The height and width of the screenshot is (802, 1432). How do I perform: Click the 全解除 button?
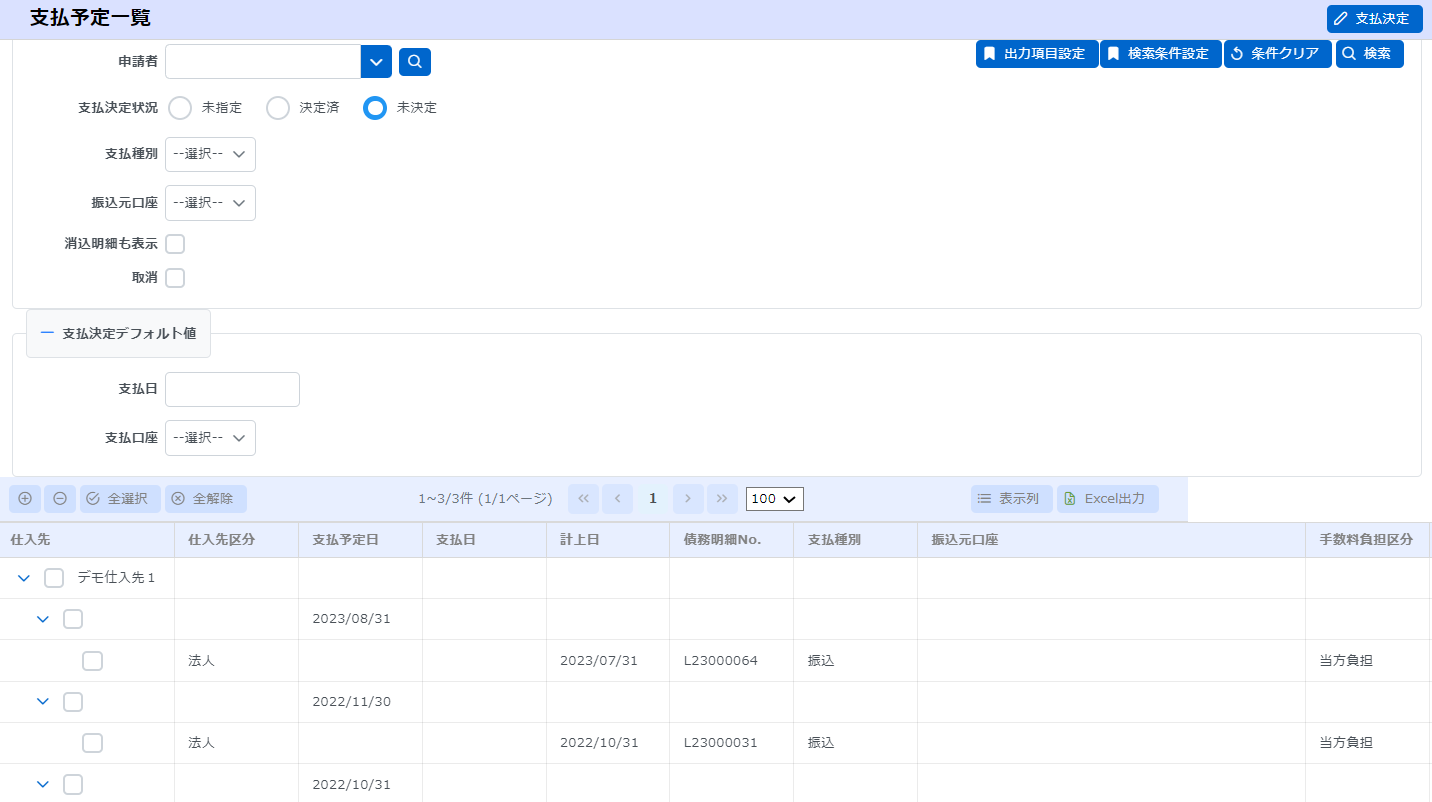point(205,499)
